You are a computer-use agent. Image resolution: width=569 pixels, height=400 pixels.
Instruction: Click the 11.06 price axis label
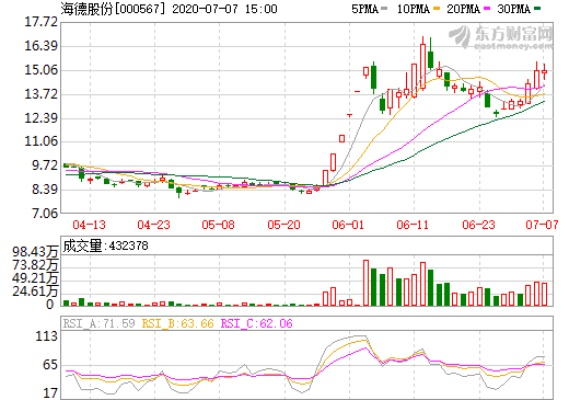coord(41,142)
